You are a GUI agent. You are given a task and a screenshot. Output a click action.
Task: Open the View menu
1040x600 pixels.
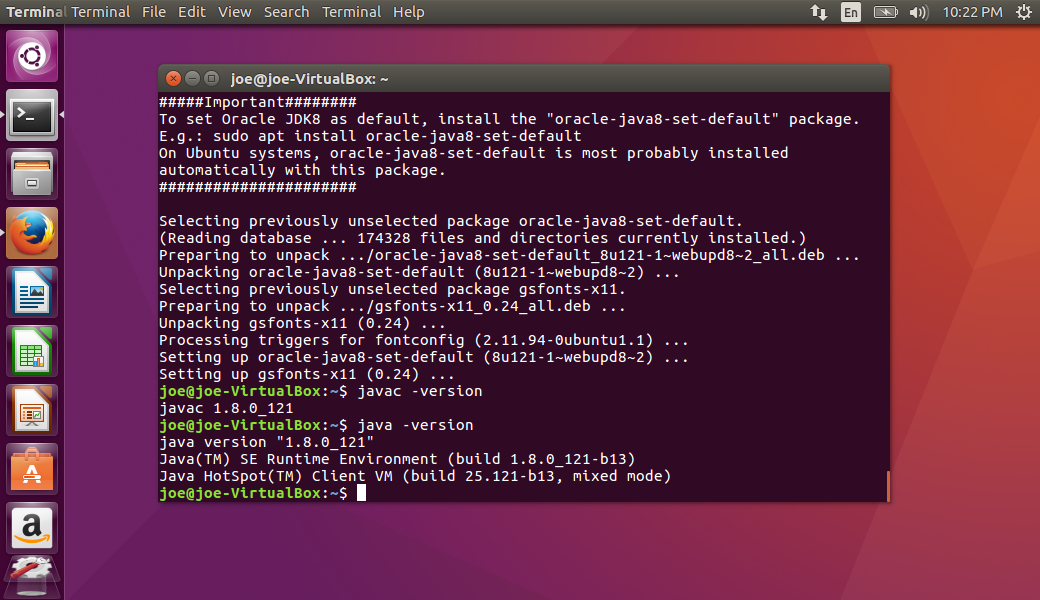pyautogui.click(x=235, y=12)
